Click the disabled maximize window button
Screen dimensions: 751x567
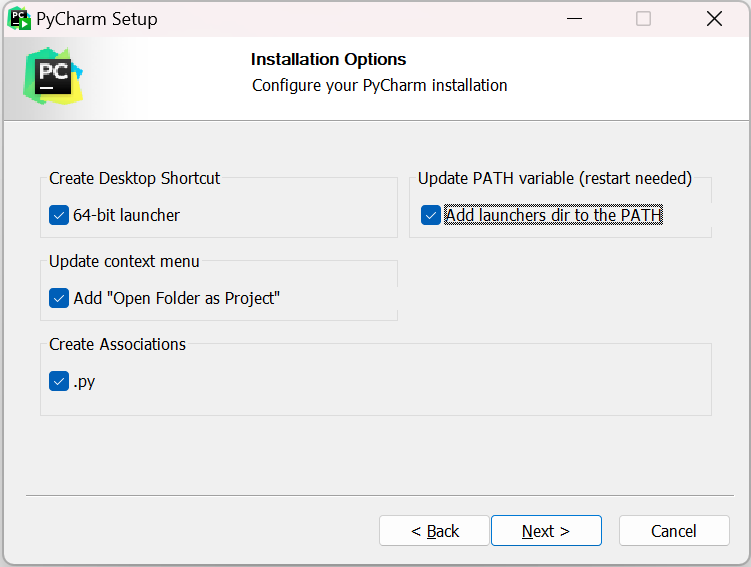tap(643, 19)
